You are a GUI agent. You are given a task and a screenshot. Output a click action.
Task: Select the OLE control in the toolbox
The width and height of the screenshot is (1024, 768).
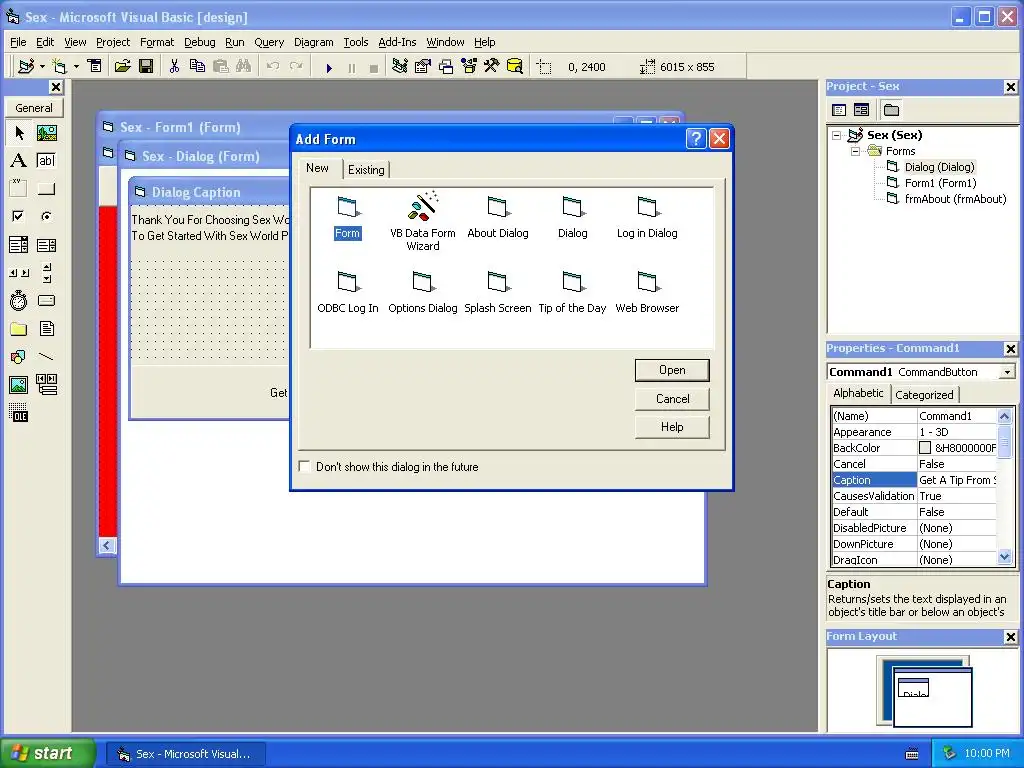19,413
